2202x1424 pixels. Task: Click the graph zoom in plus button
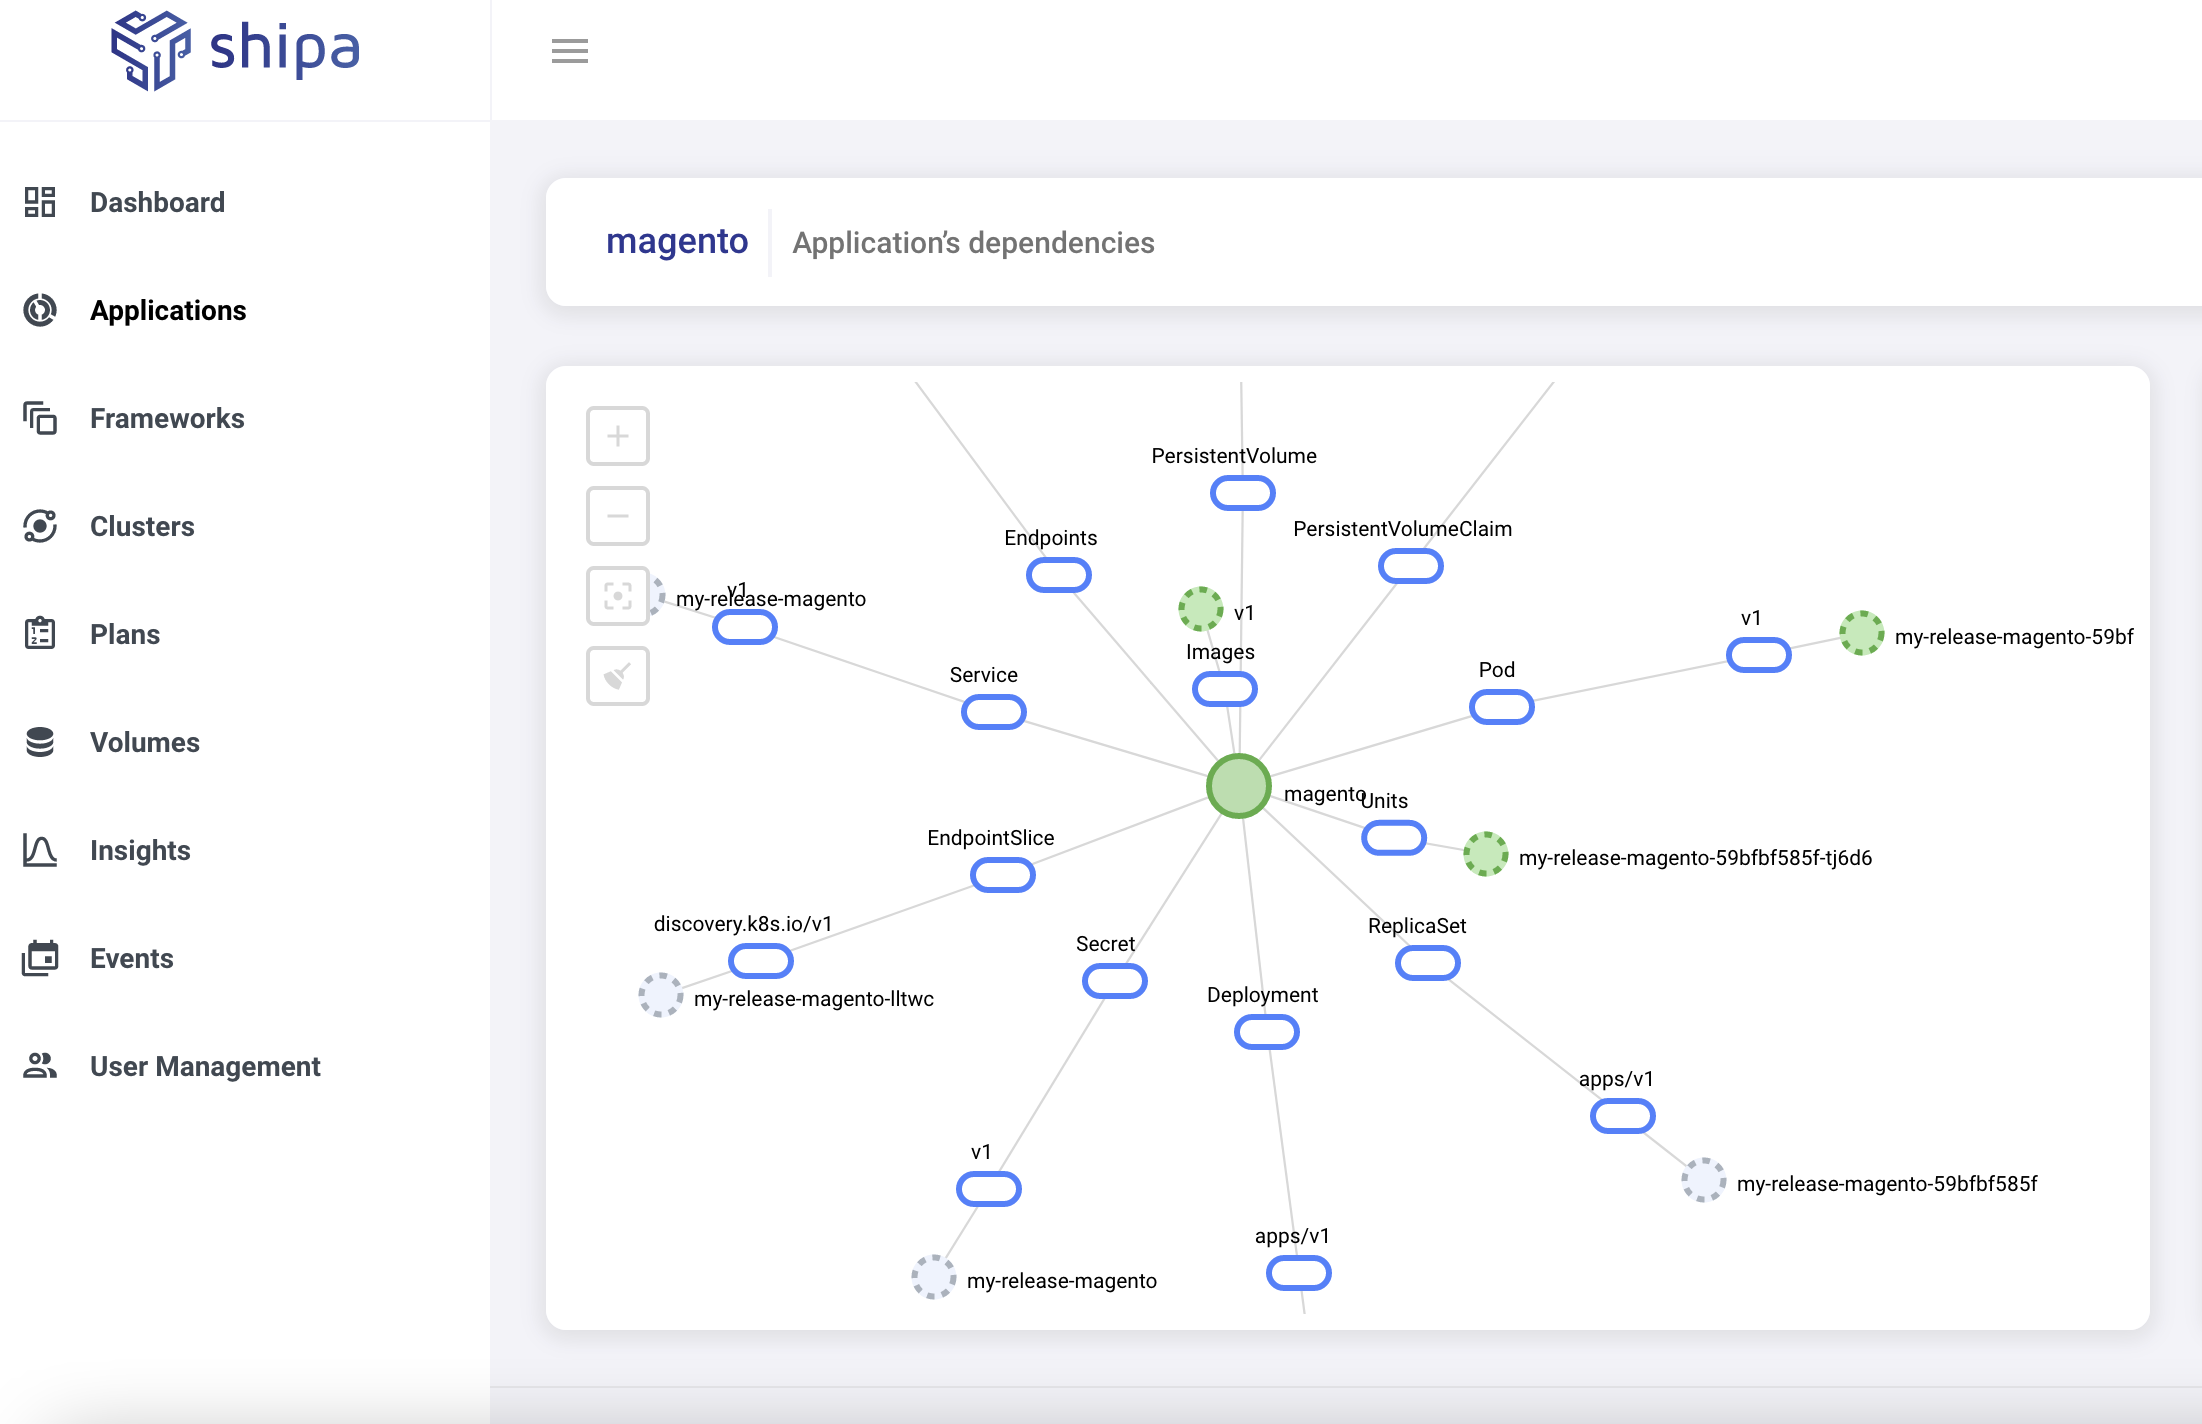[x=617, y=436]
